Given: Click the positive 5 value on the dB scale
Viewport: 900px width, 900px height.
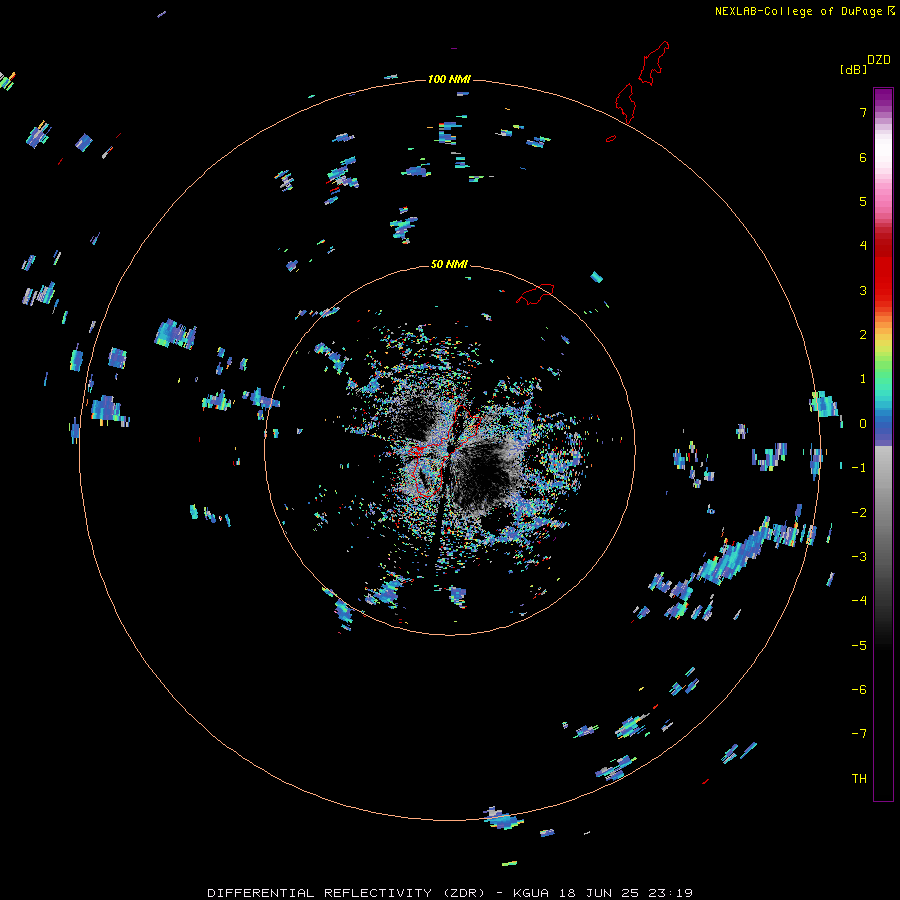Looking at the screenshot, I should (x=863, y=201).
